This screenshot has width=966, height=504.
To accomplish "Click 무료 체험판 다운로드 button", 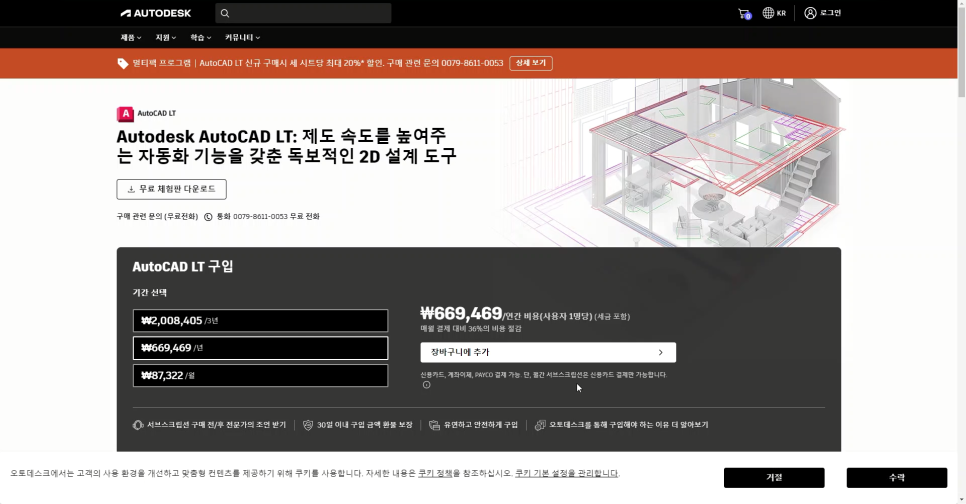I will (x=171, y=189).
